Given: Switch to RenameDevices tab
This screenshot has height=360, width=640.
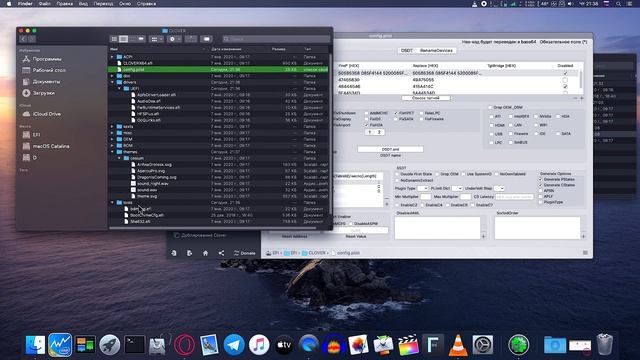Looking at the screenshot, I should tap(436, 50).
